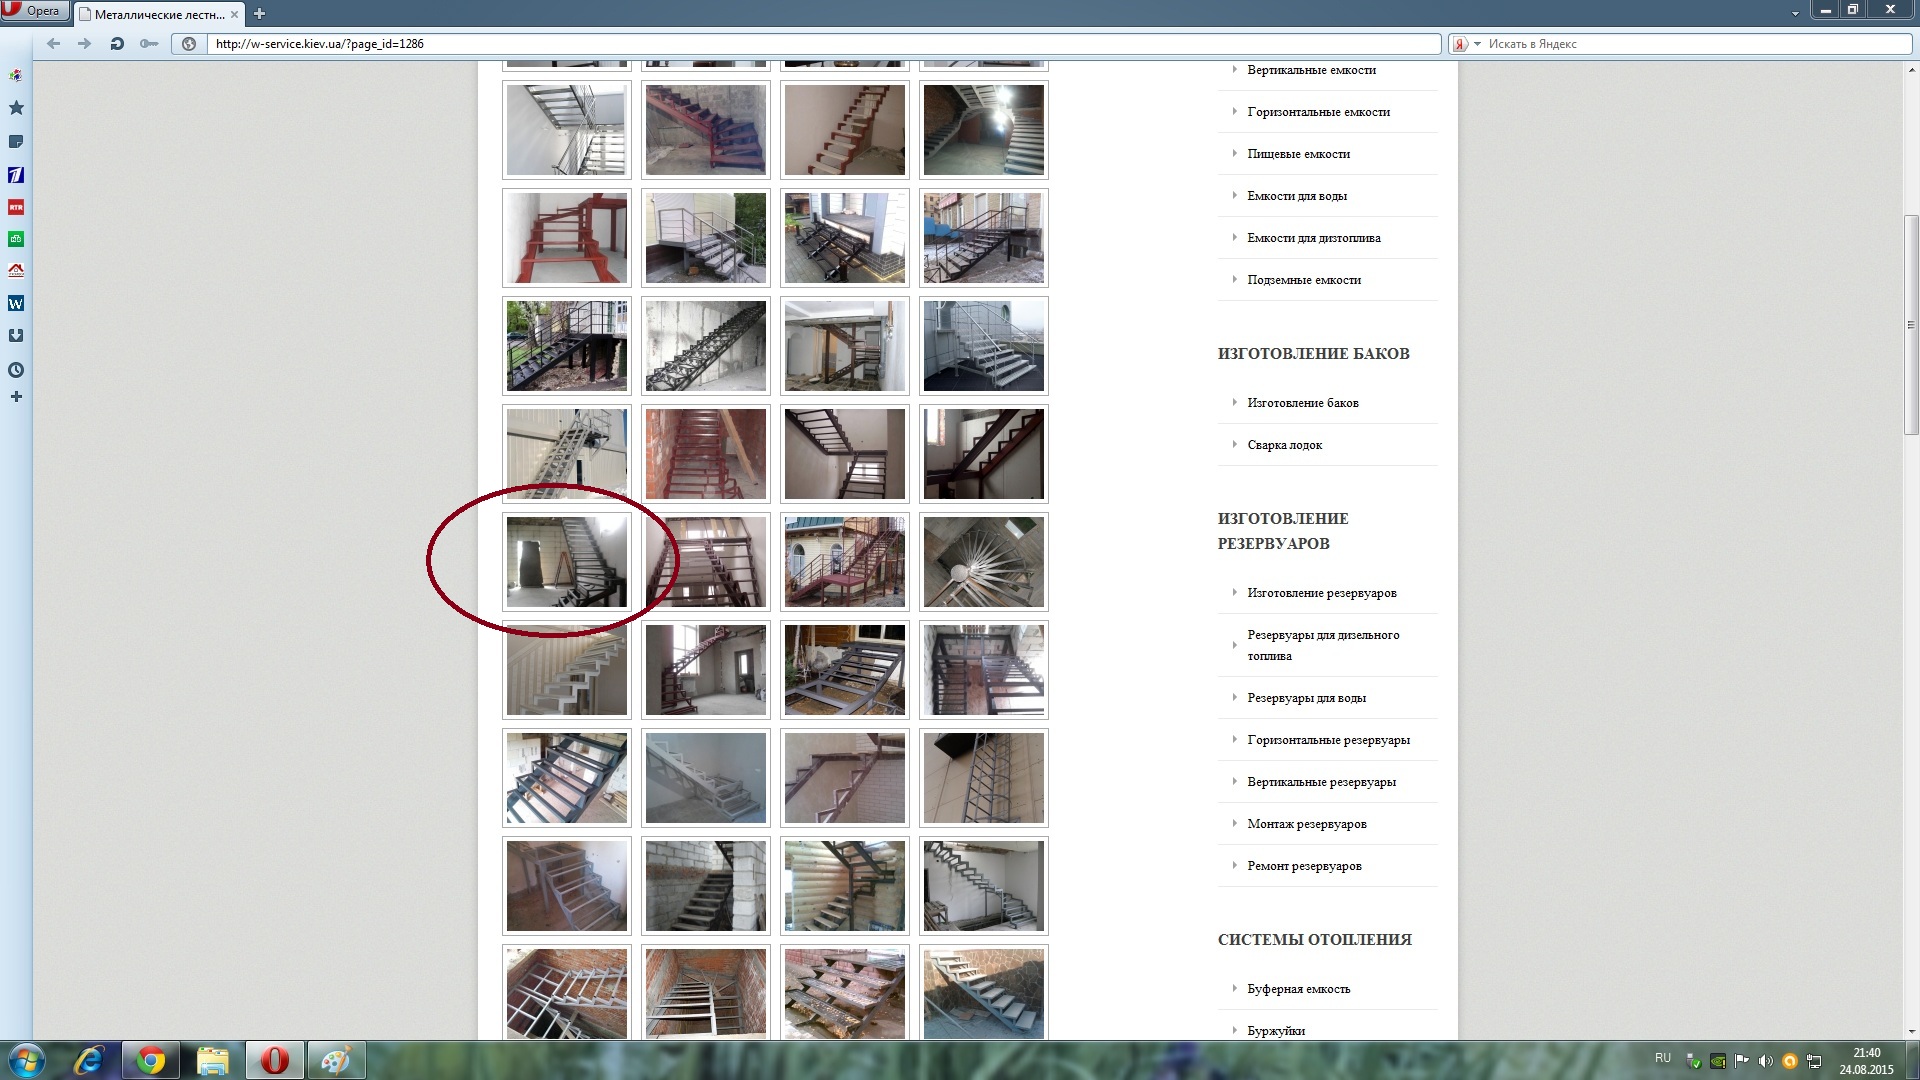Open the Notes panel in Opera sidebar

point(16,142)
